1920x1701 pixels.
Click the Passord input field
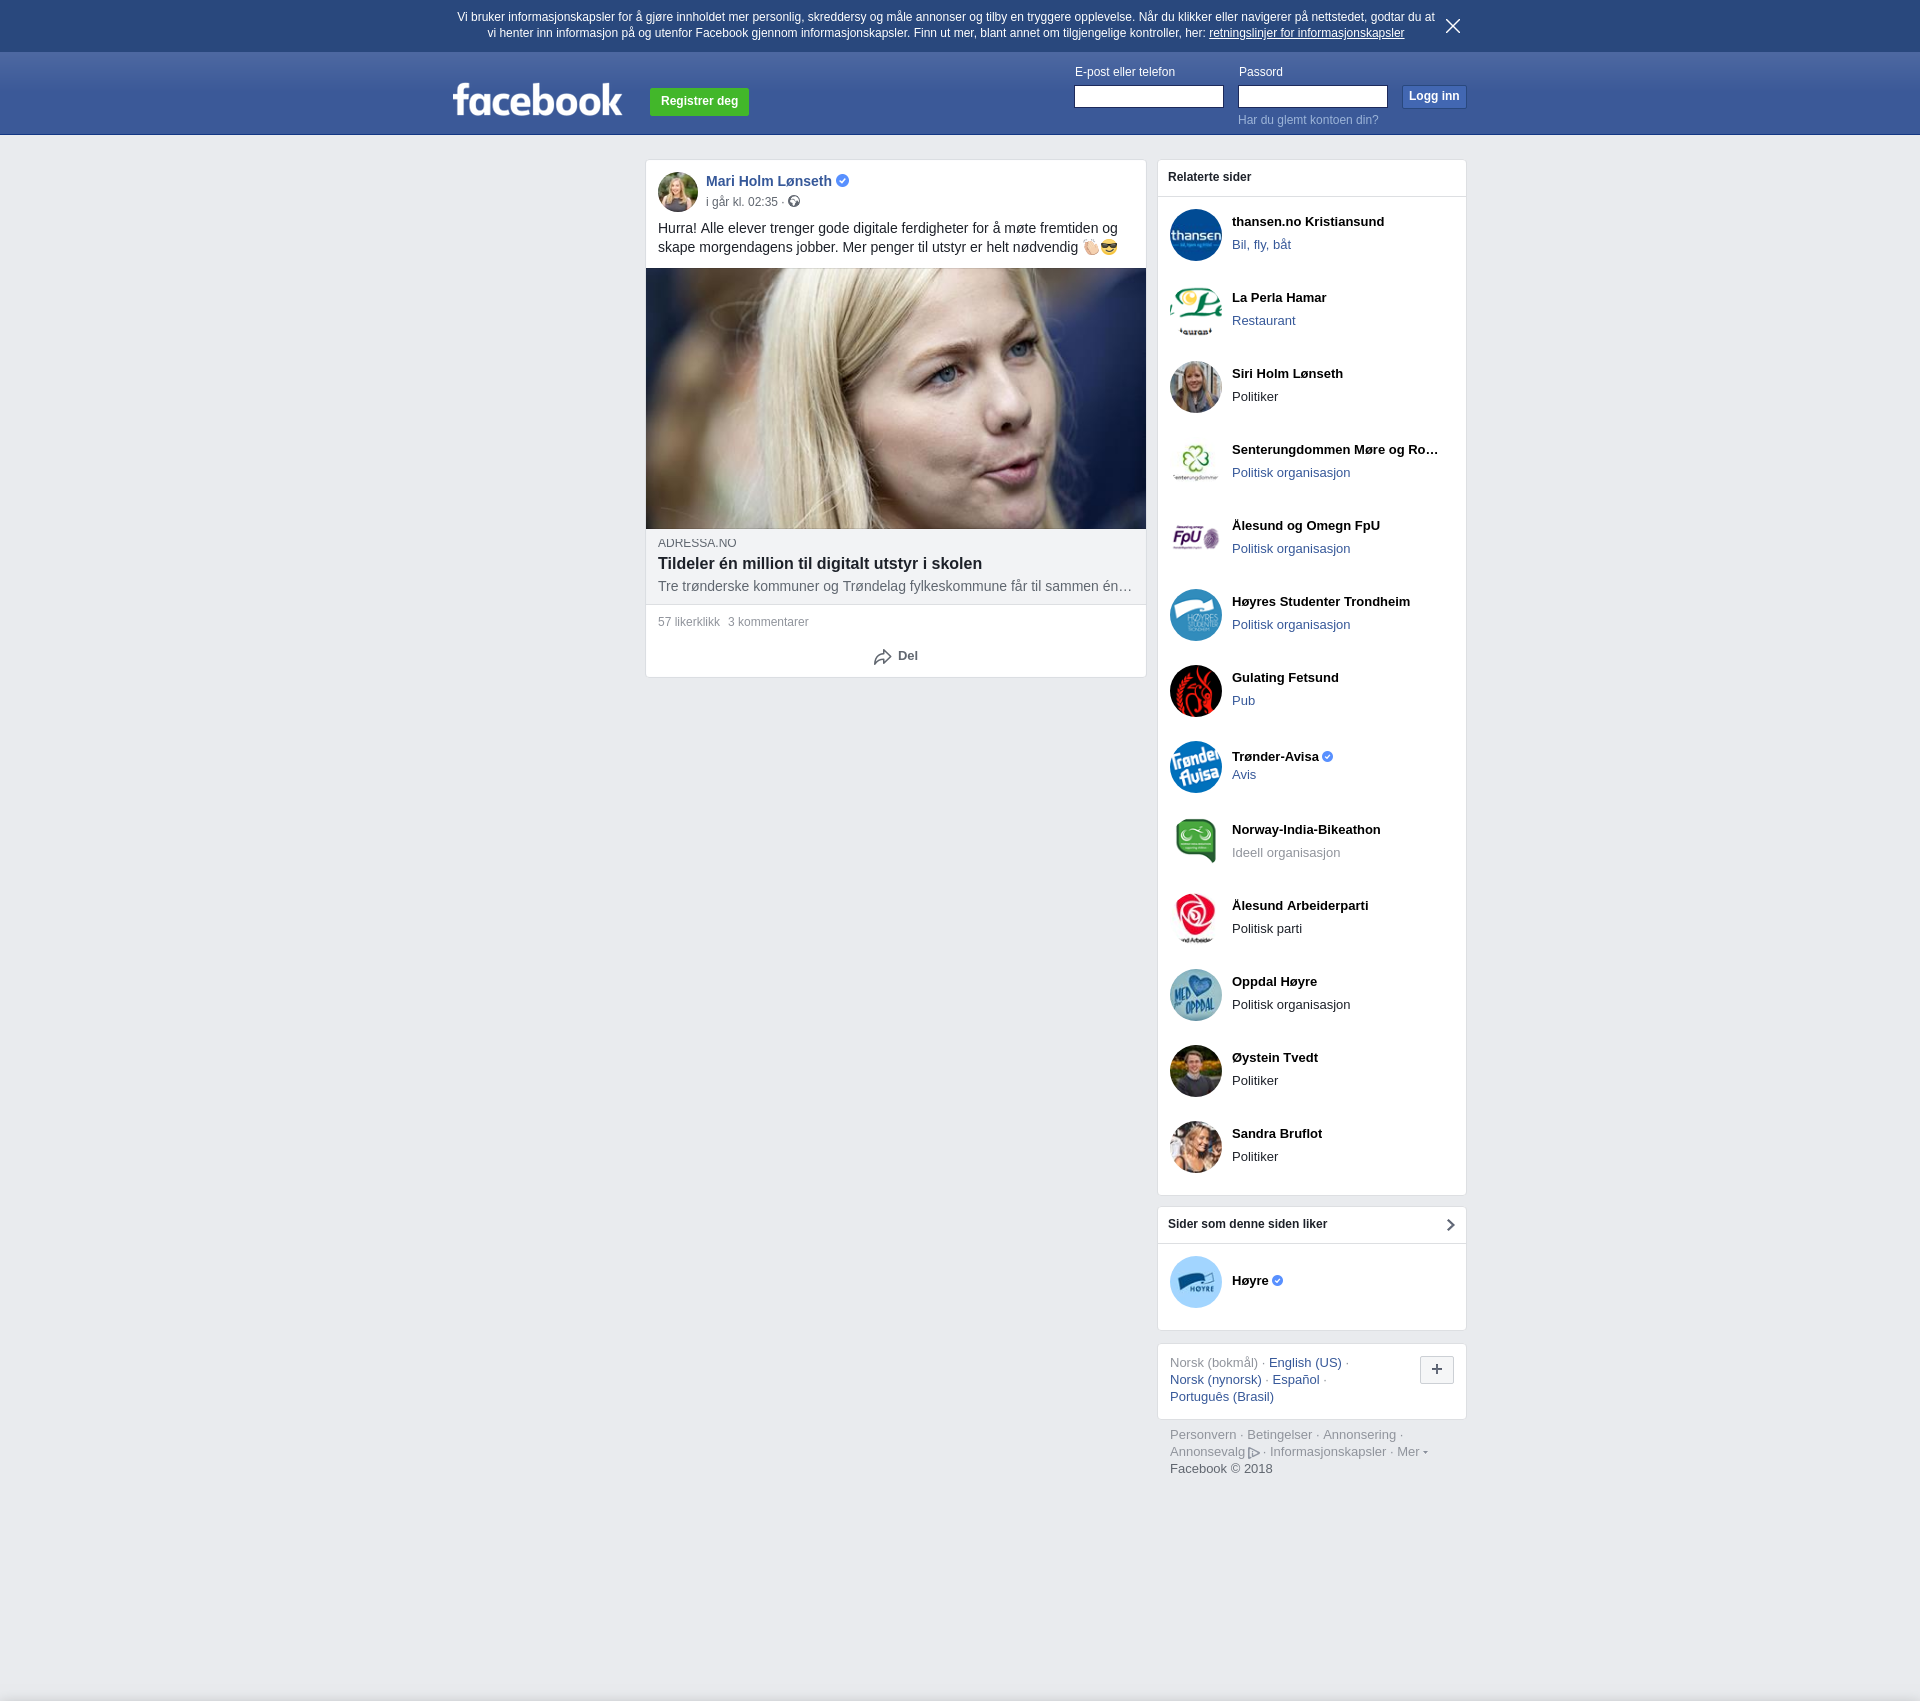(1312, 97)
